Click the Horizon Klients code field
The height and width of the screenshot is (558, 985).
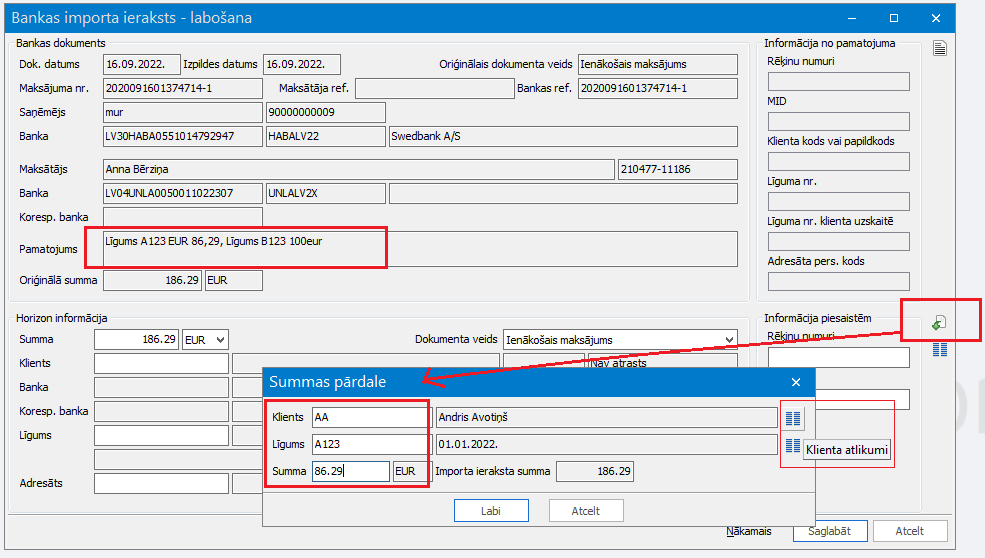pos(161,364)
